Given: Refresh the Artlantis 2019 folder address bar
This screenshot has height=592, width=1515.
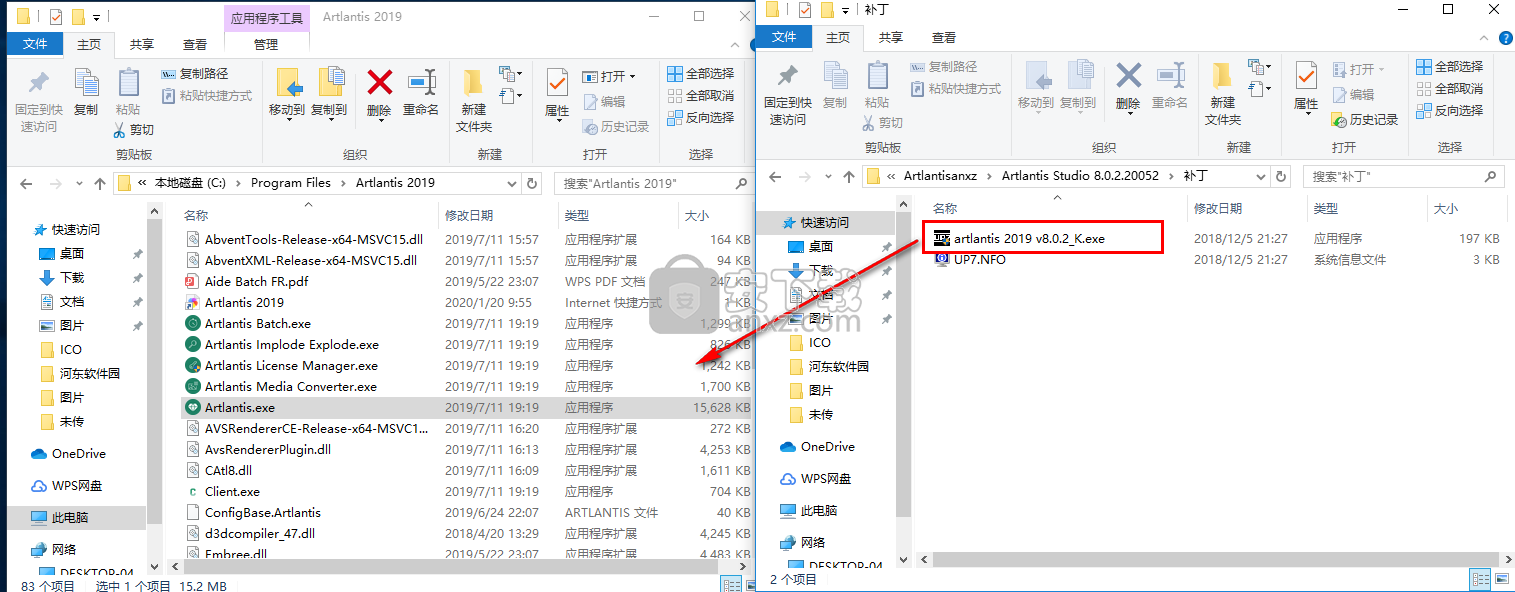Looking at the screenshot, I should coord(534,183).
